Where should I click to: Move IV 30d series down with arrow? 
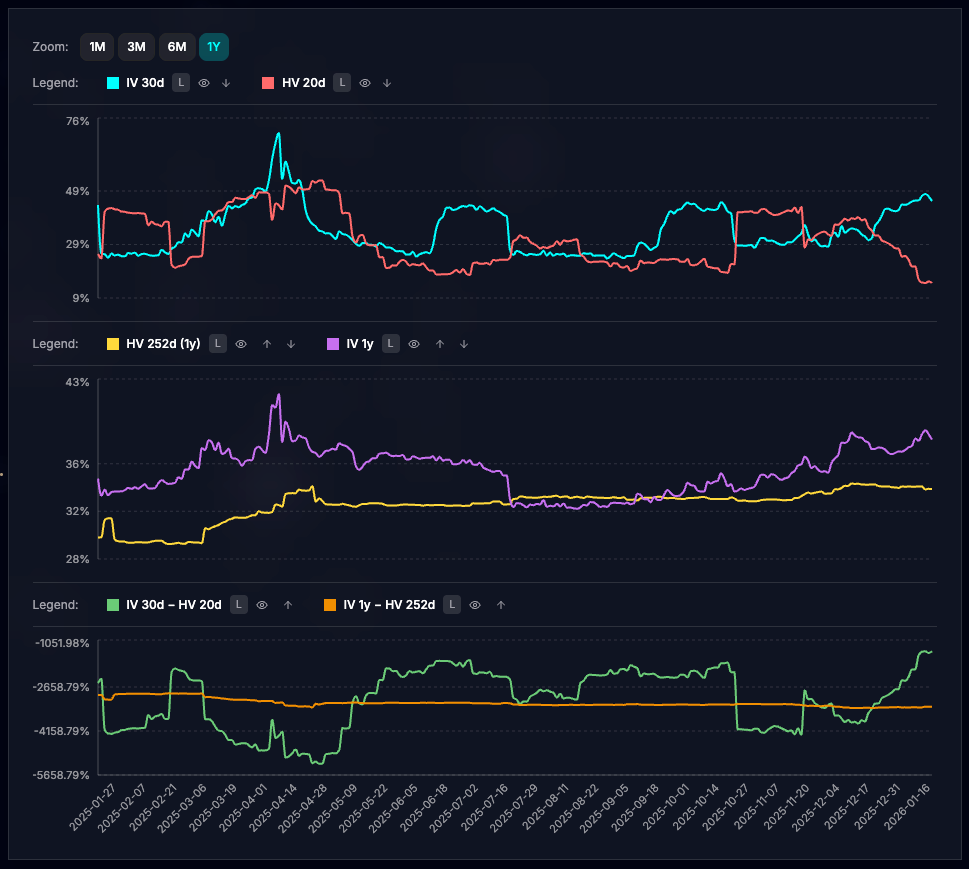point(226,83)
